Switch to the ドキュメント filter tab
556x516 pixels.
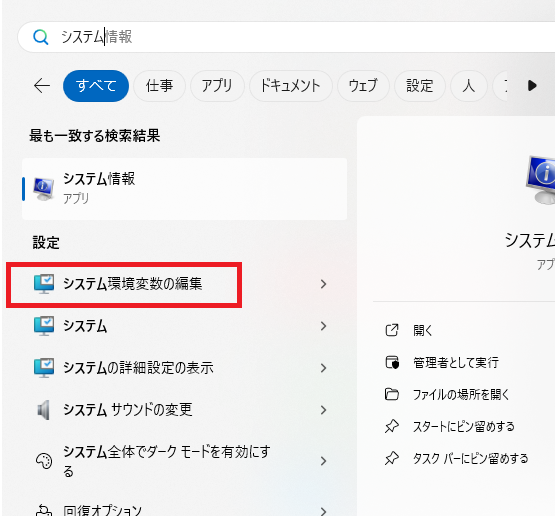point(290,86)
